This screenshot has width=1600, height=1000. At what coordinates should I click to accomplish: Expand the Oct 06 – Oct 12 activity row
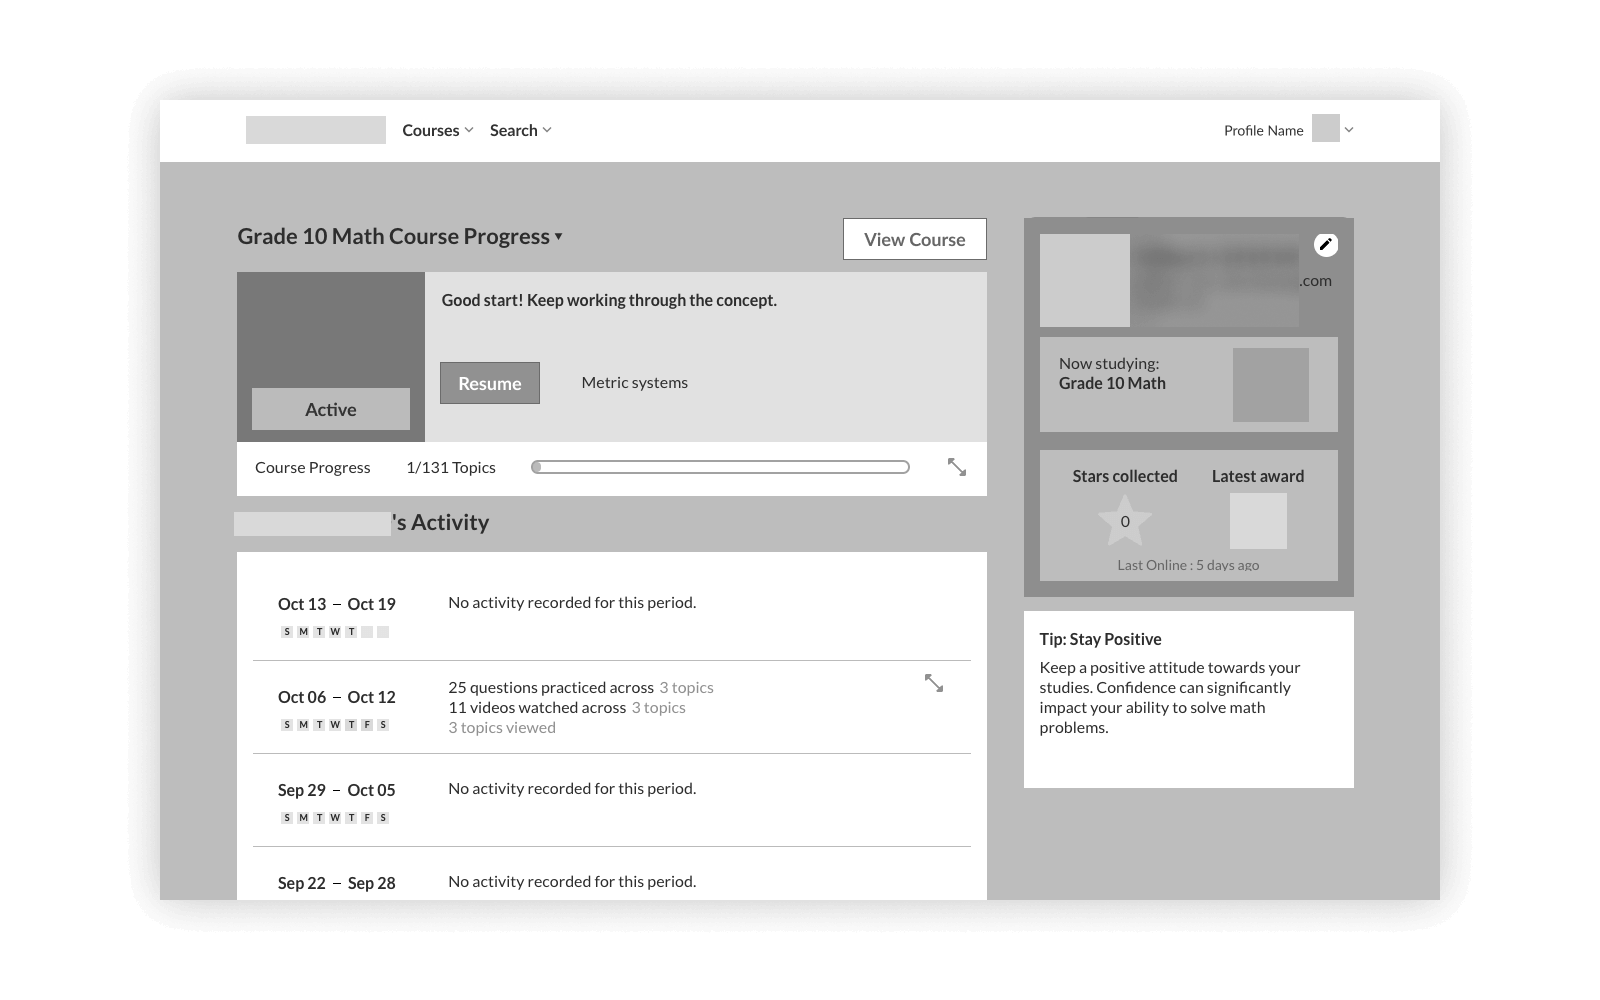[x=933, y=683]
